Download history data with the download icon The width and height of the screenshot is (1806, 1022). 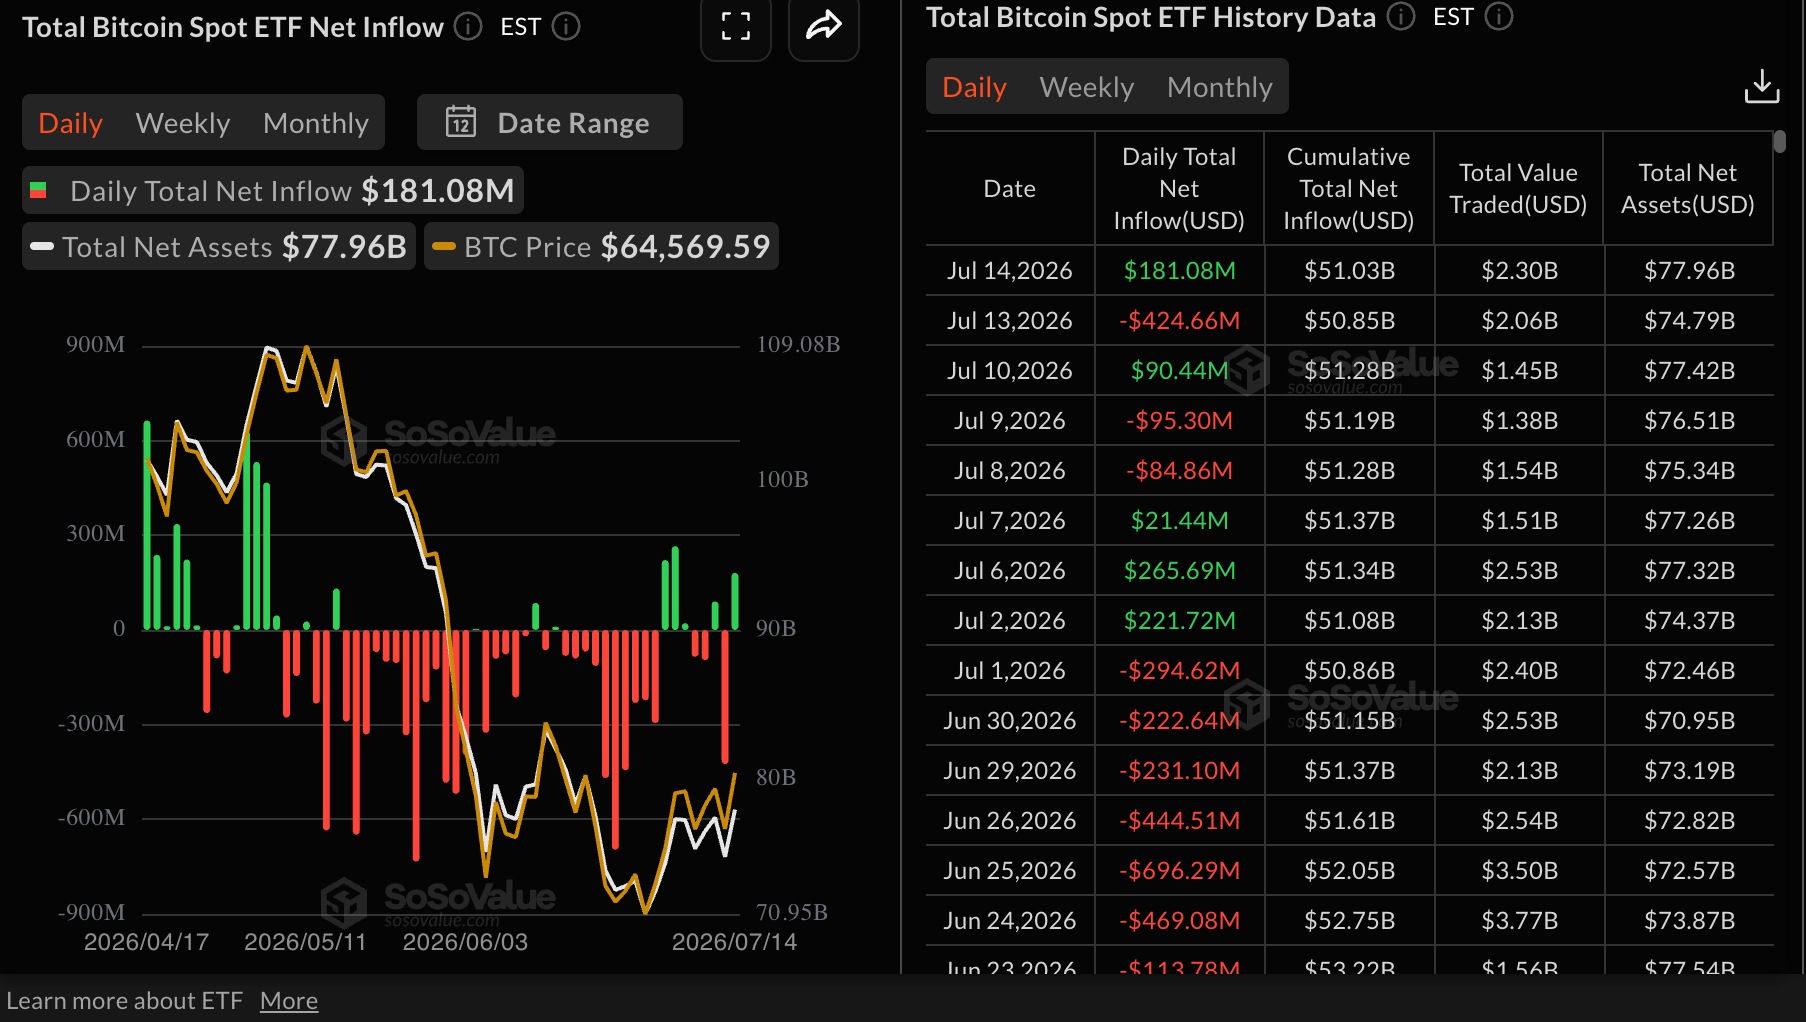(1762, 87)
